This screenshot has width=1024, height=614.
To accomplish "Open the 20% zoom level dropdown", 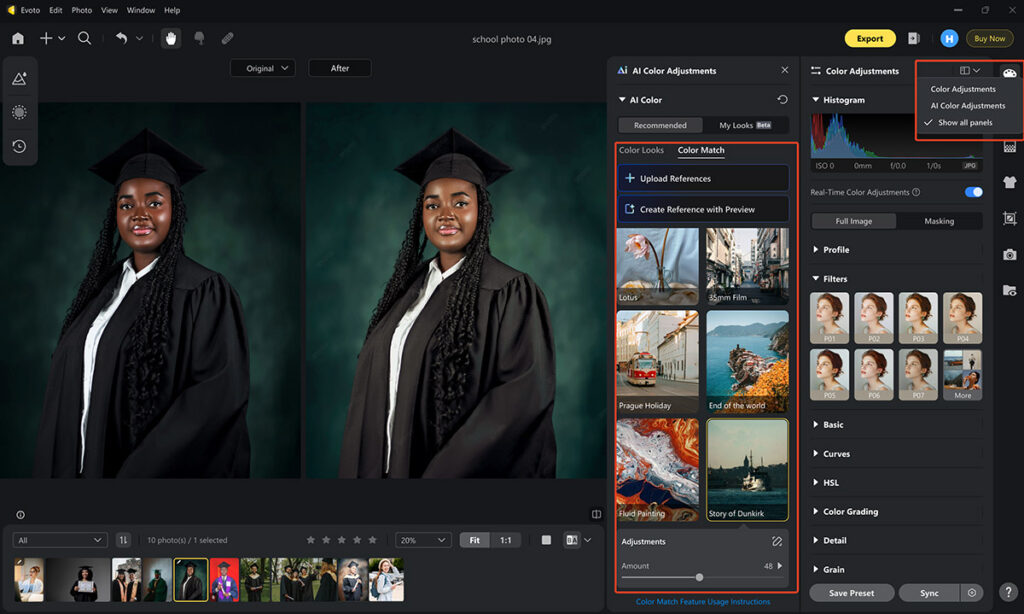I will point(423,540).
